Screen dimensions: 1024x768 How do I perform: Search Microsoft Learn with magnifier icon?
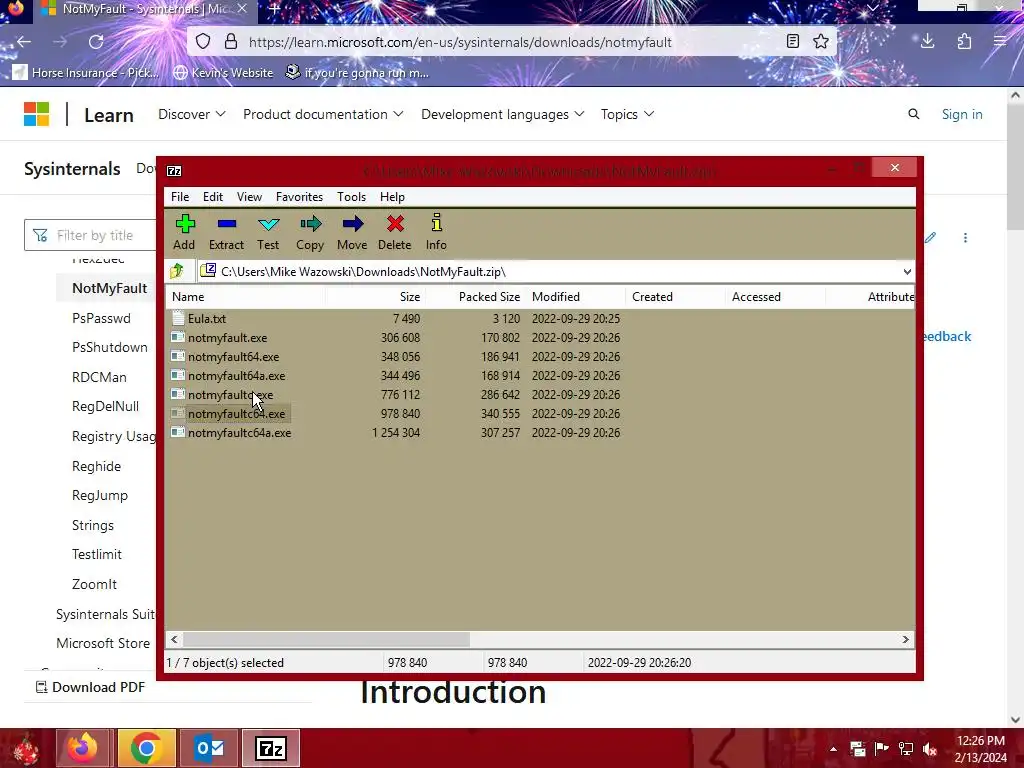914,114
